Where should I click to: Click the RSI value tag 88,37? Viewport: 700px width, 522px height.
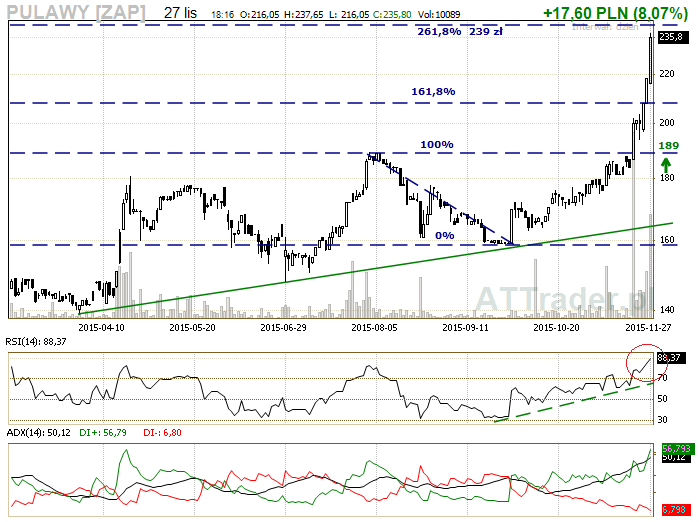click(x=670, y=358)
